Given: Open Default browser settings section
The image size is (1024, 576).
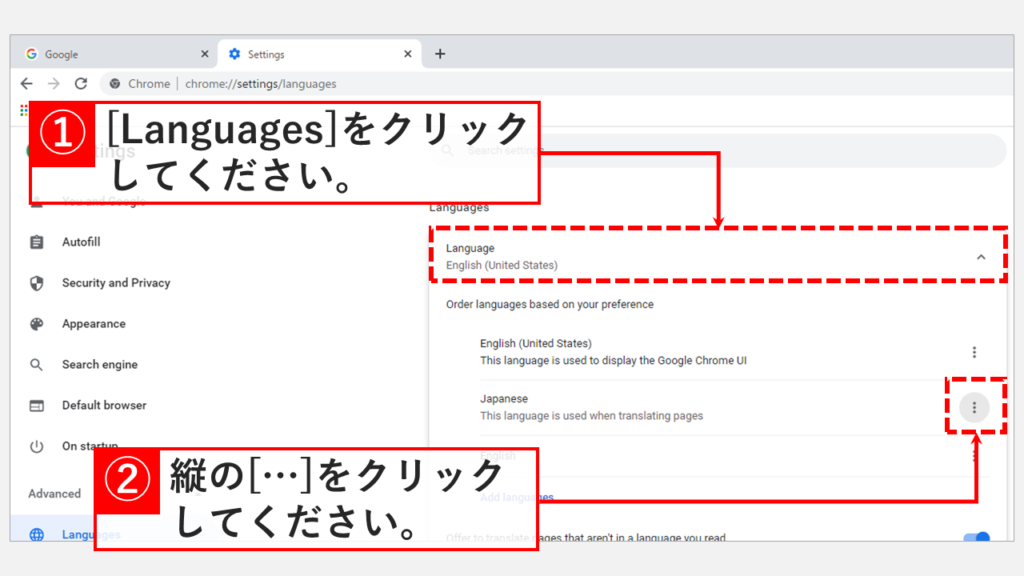Looking at the screenshot, I should point(103,405).
